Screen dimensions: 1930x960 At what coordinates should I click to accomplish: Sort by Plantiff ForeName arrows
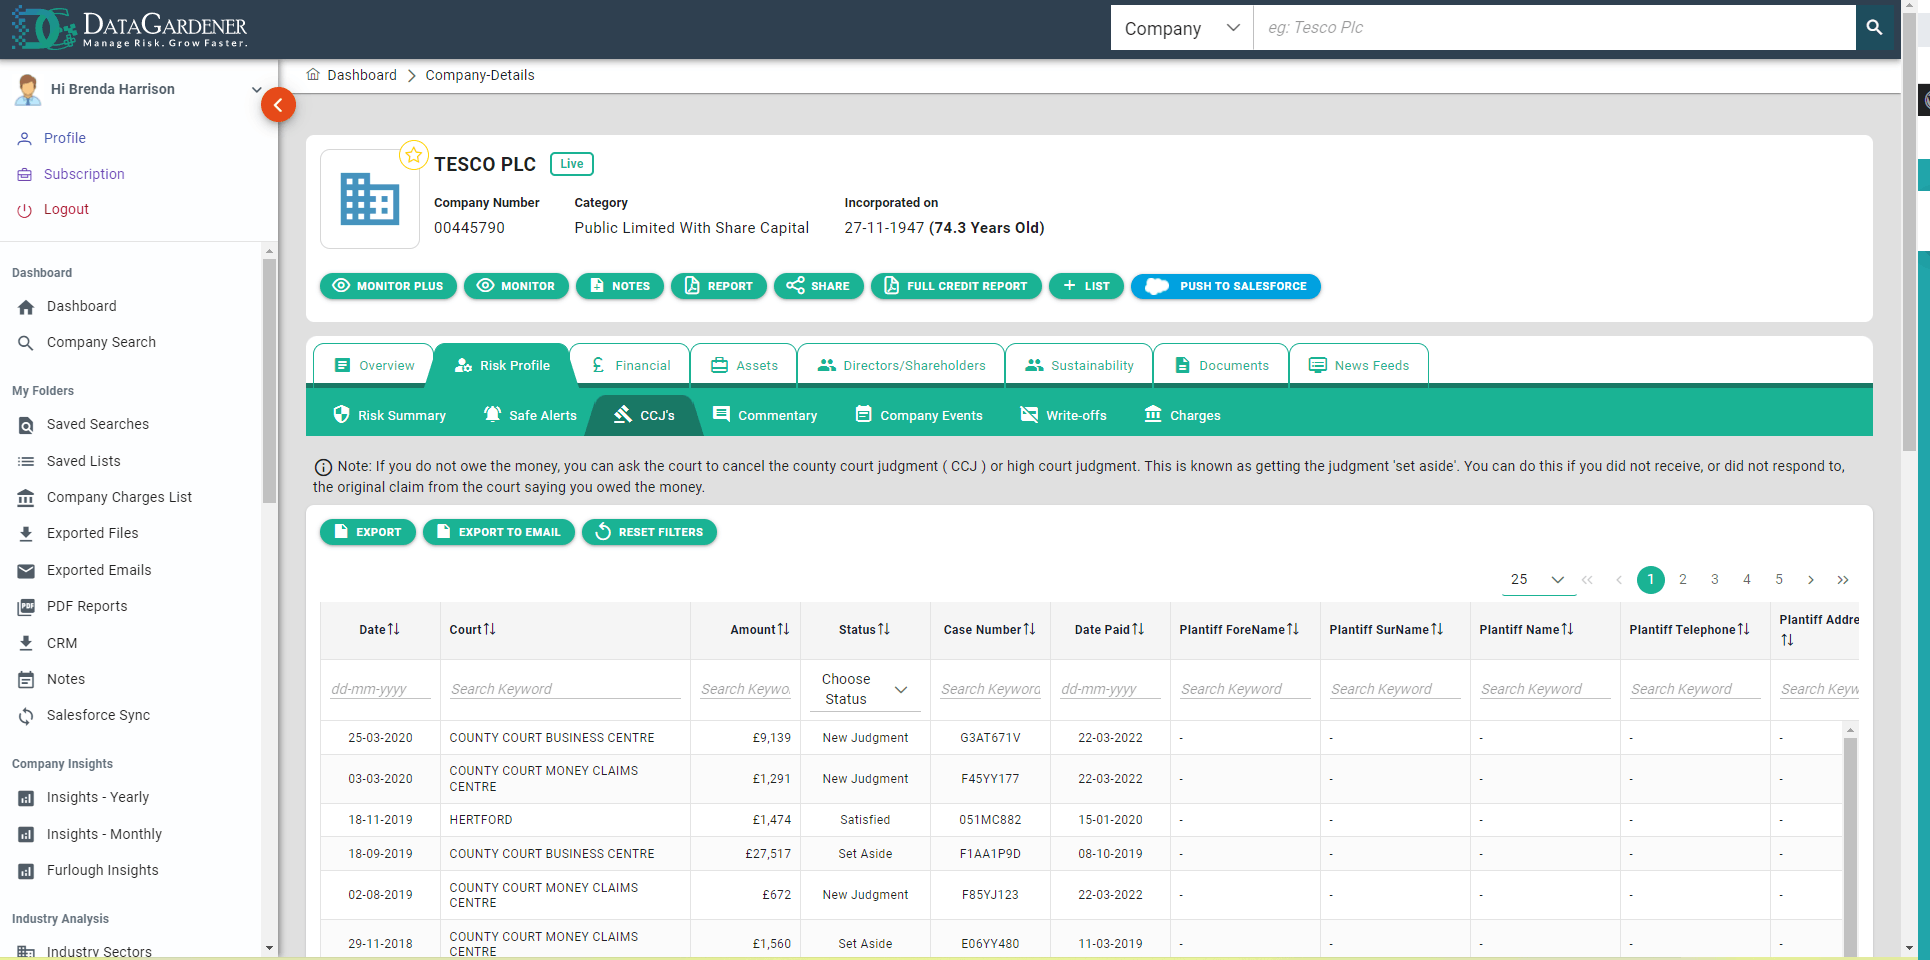coord(1293,629)
